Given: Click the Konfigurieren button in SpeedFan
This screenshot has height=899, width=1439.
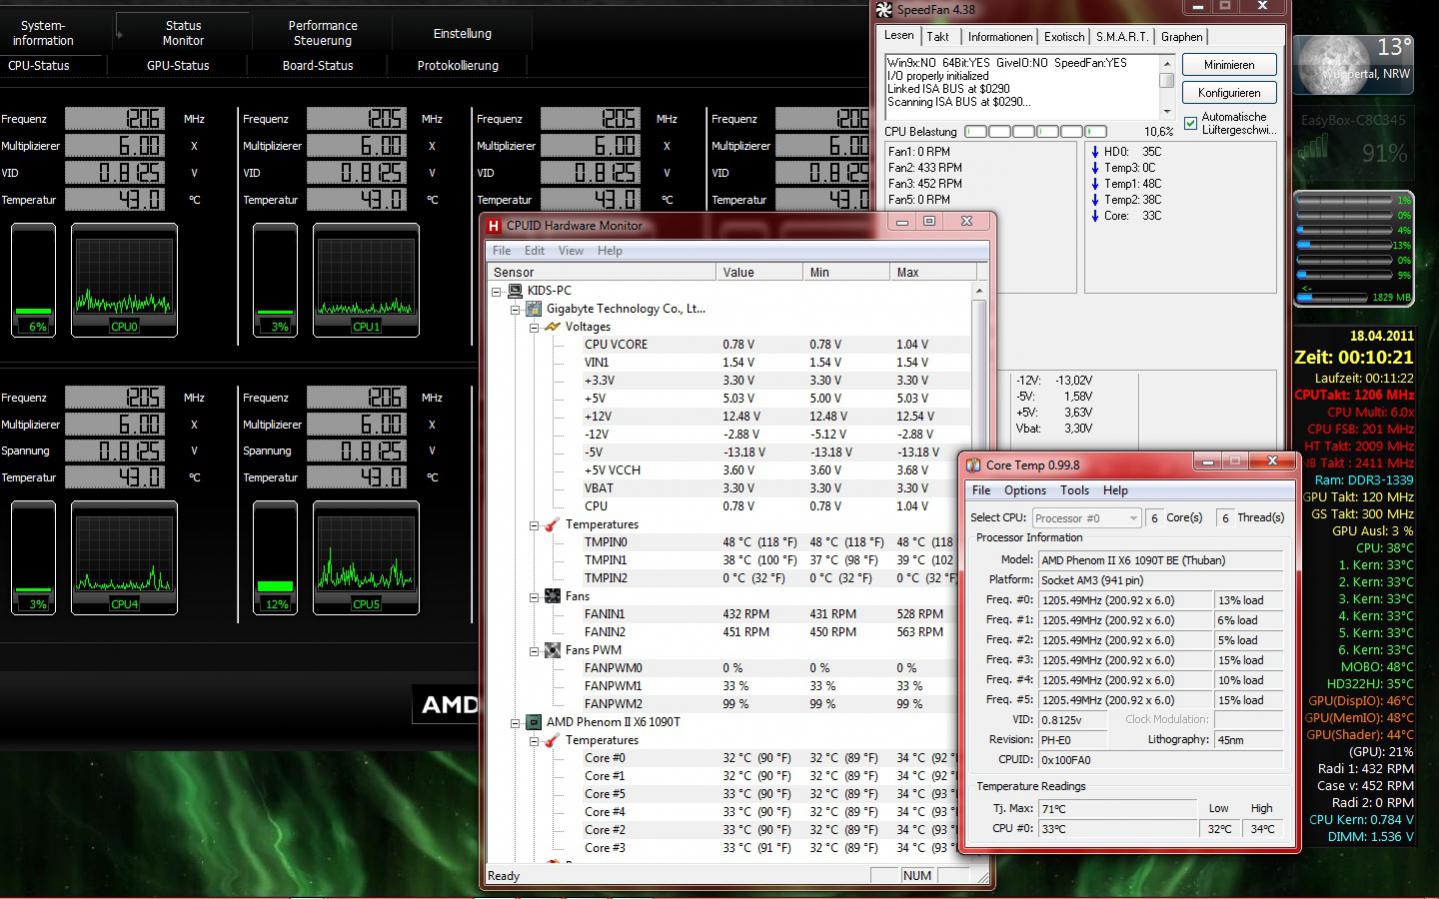Looking at the screenshot, I should click(1229, 93).
